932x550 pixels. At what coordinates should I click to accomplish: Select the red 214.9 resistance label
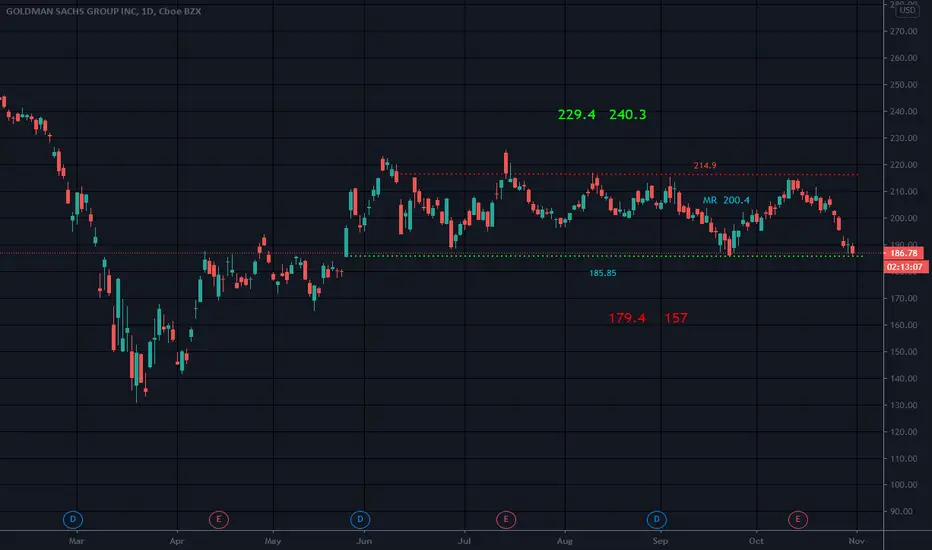pyautogui.click(x=705, y=165)
